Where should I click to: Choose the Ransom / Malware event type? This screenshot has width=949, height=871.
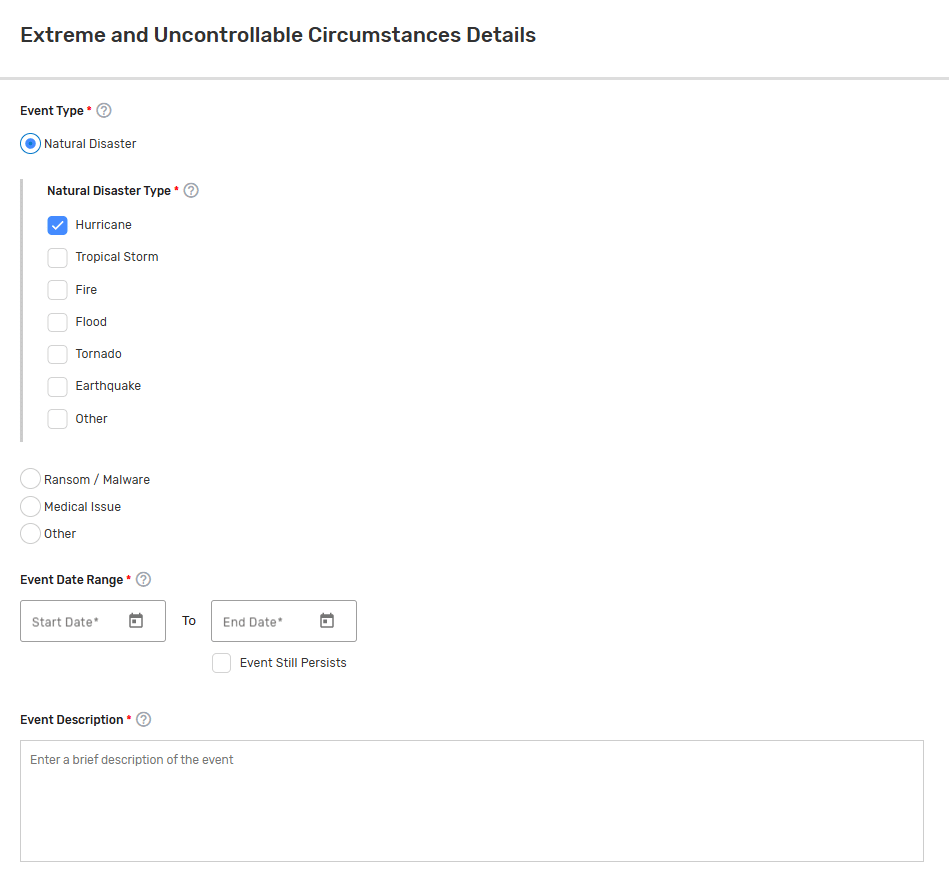(x=30, y=479)
